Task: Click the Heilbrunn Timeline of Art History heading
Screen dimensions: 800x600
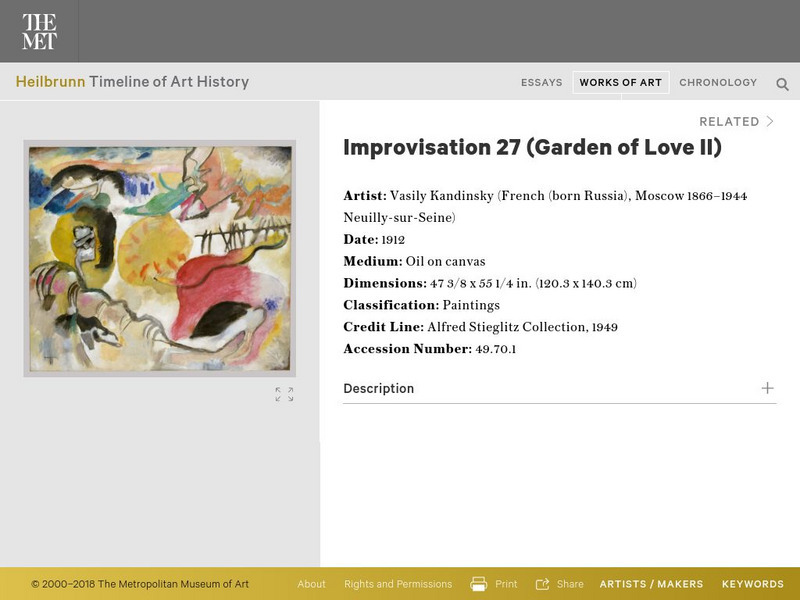Action: pos(134,83)
